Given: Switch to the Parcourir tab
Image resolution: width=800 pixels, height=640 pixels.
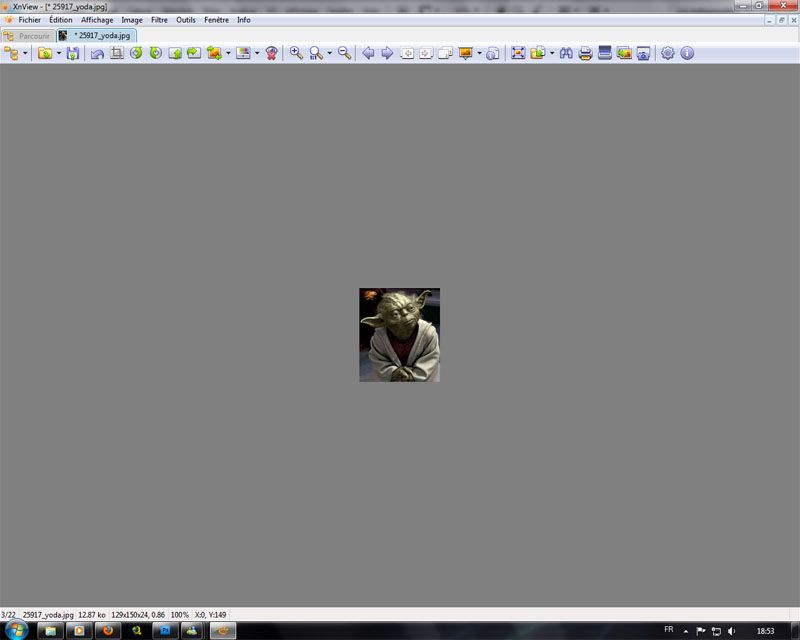Looking at the screenshot, I should click(28, 36).
